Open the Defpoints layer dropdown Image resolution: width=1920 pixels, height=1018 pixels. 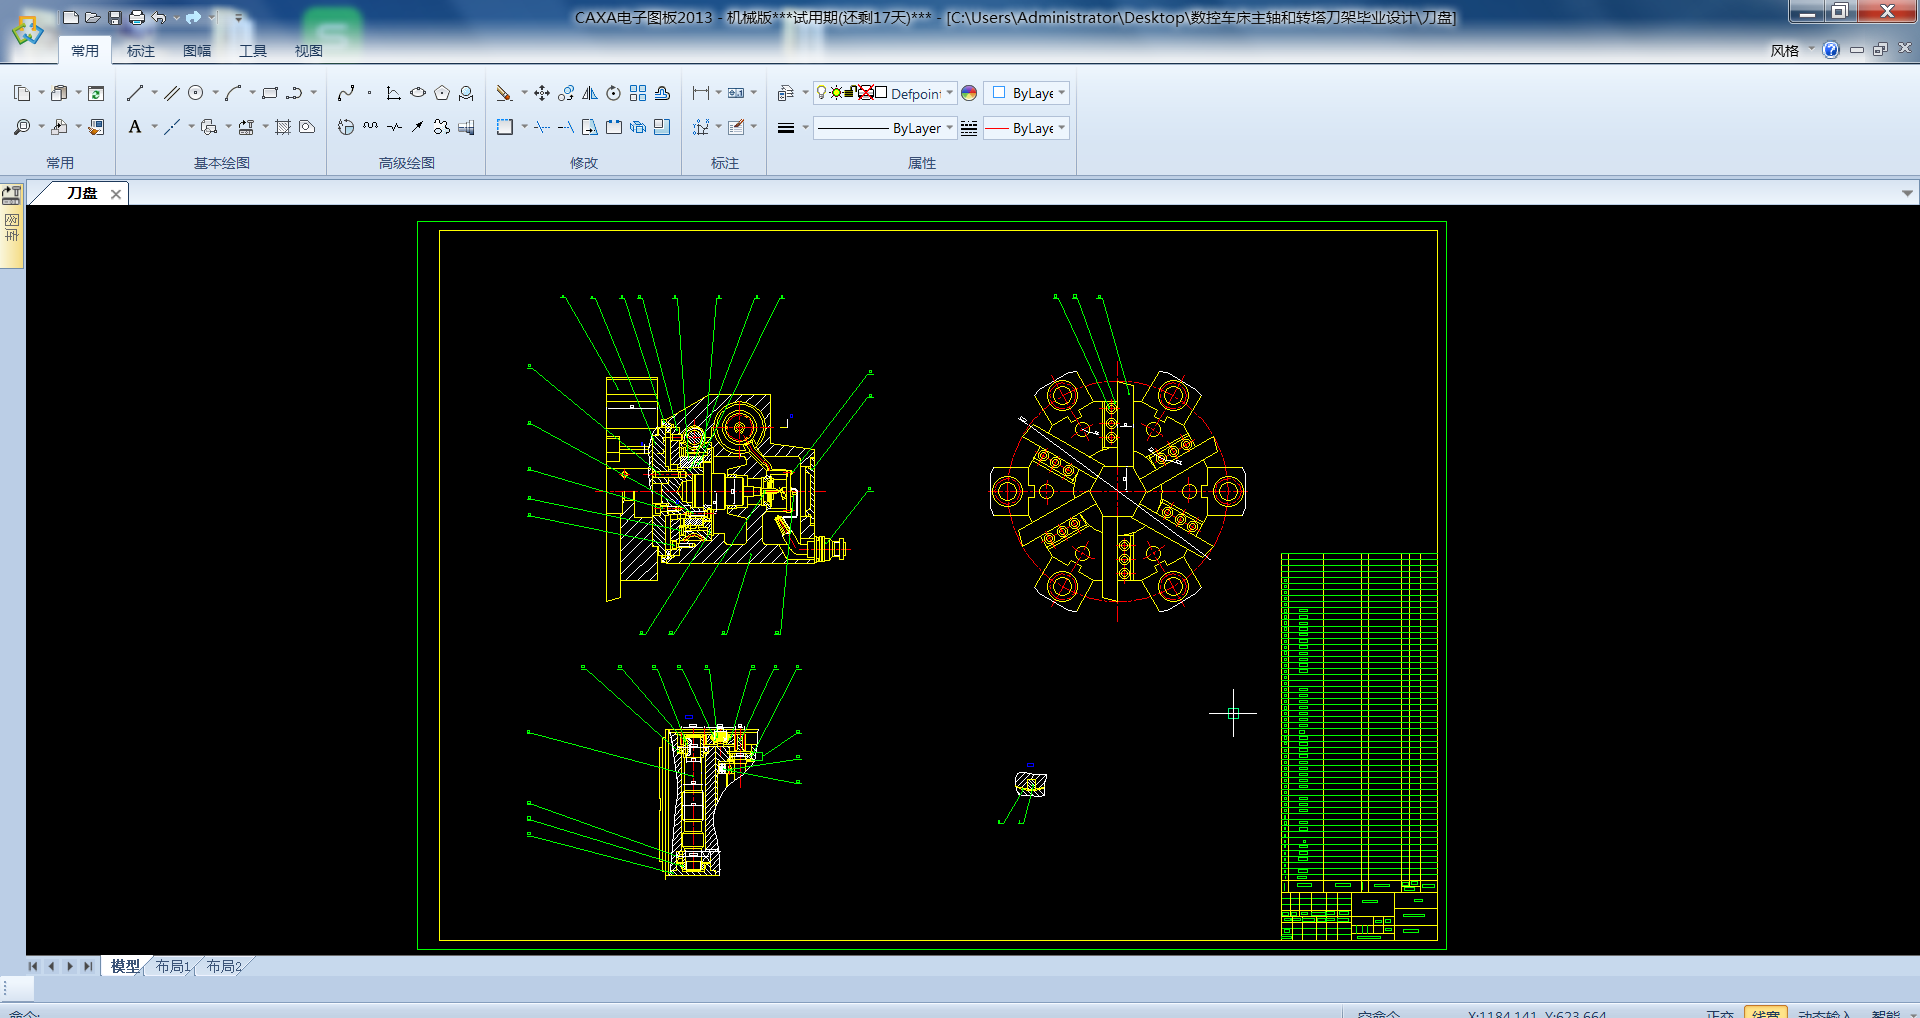(x=949, y=93)
